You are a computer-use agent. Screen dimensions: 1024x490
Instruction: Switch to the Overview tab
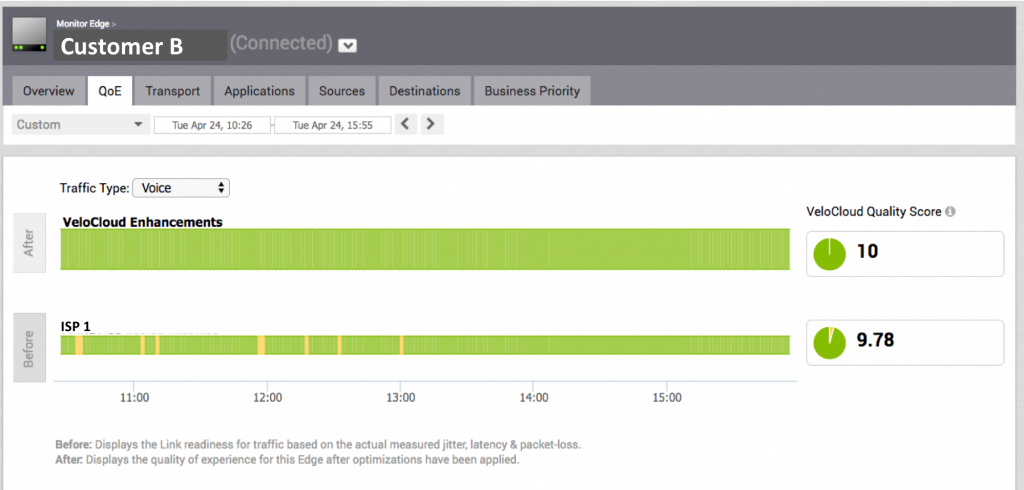pos(49,91)
